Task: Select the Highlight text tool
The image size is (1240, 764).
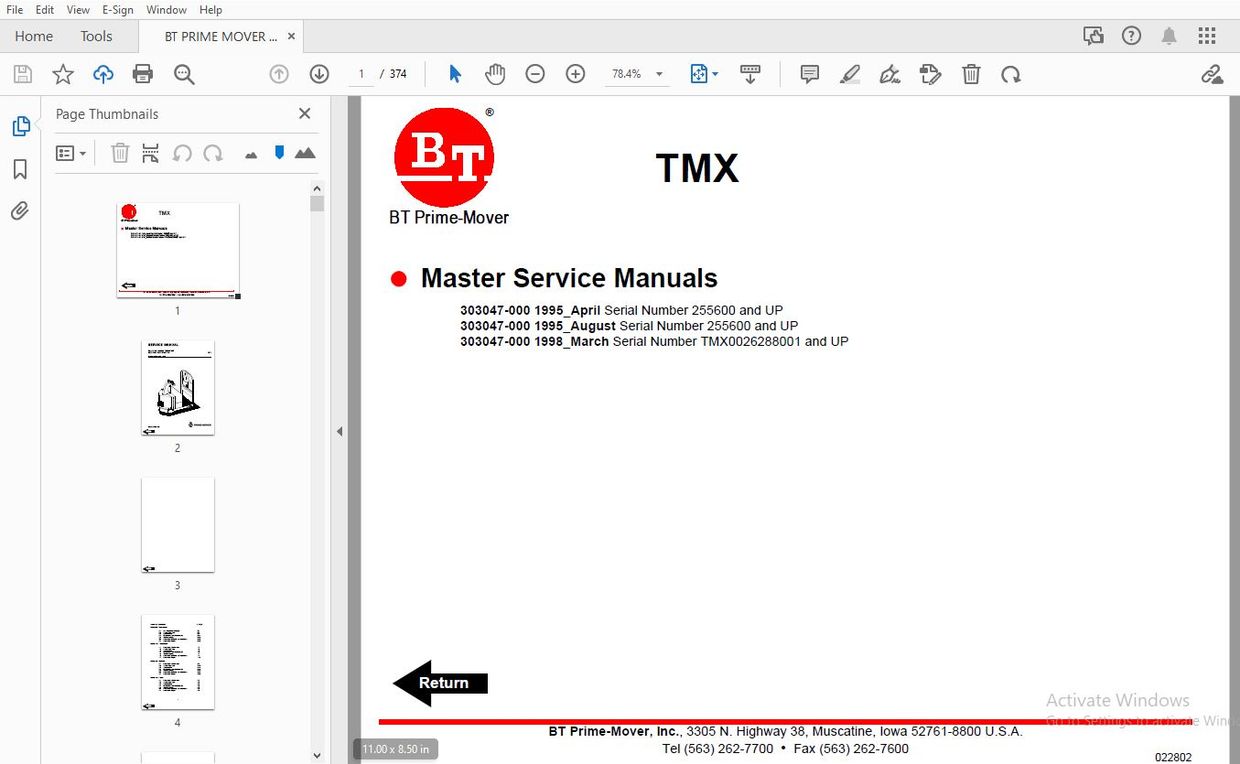Action: pos(849,73)
